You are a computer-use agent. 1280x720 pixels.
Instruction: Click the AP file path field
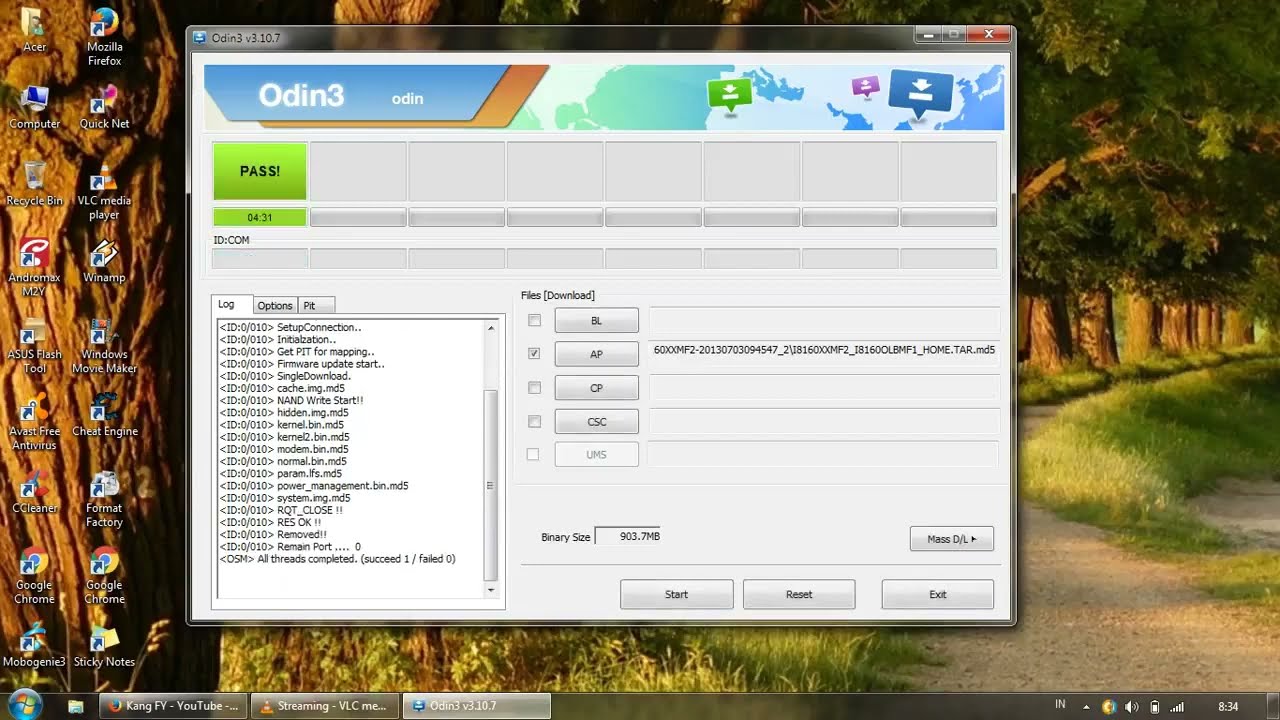pyautogui.click(x=824, y=351)
